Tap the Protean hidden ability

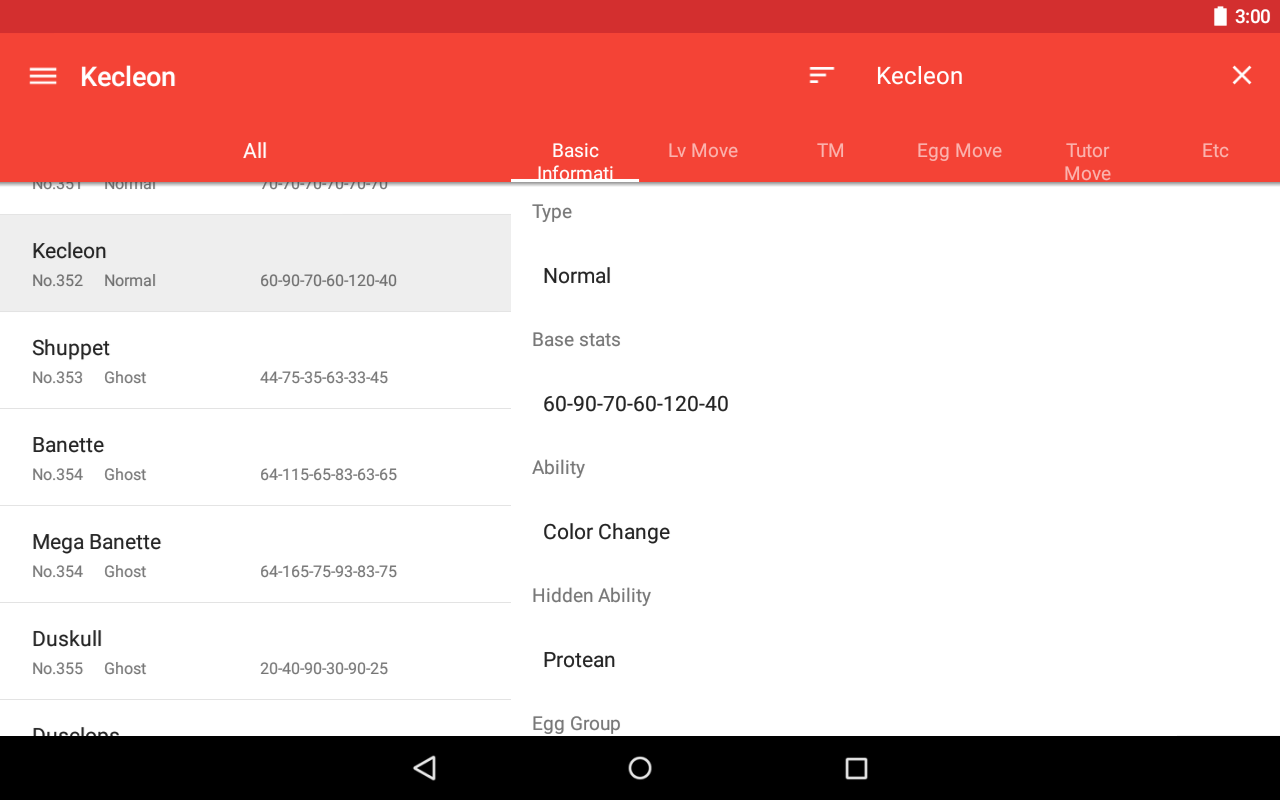click(579, 660)
